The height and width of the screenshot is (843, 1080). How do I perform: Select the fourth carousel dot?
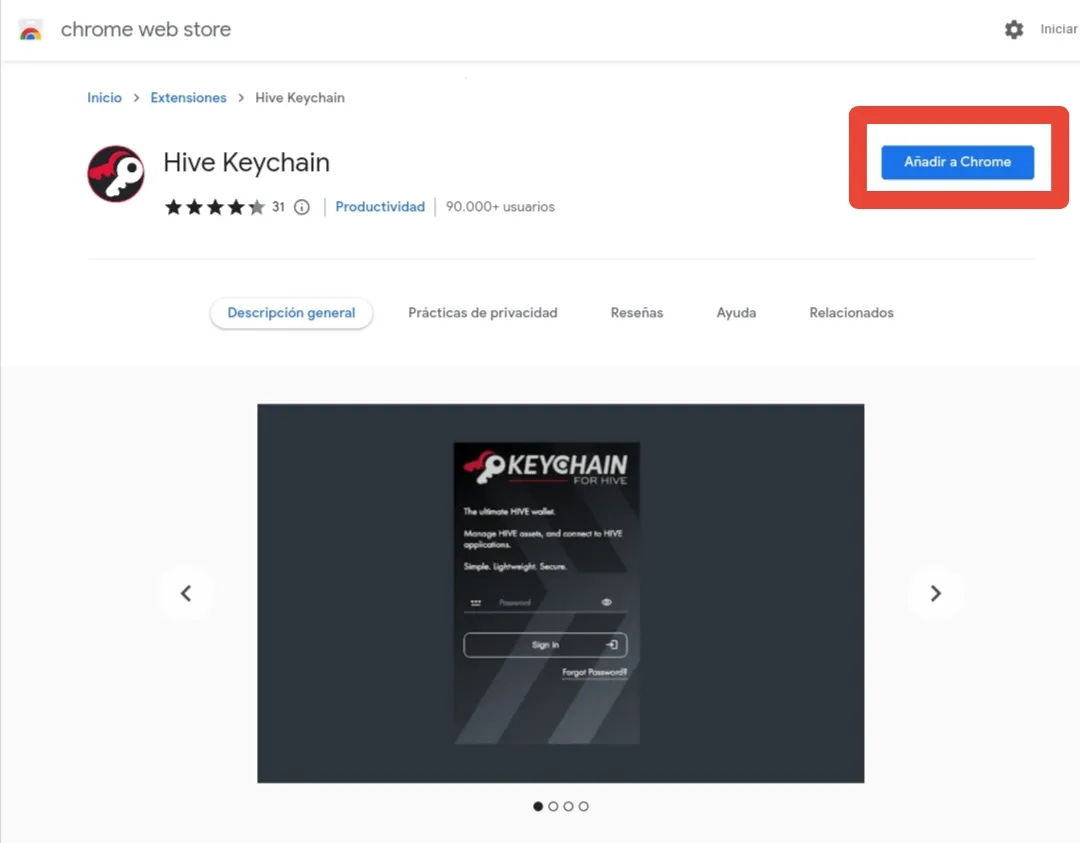[x=583, y=806]
